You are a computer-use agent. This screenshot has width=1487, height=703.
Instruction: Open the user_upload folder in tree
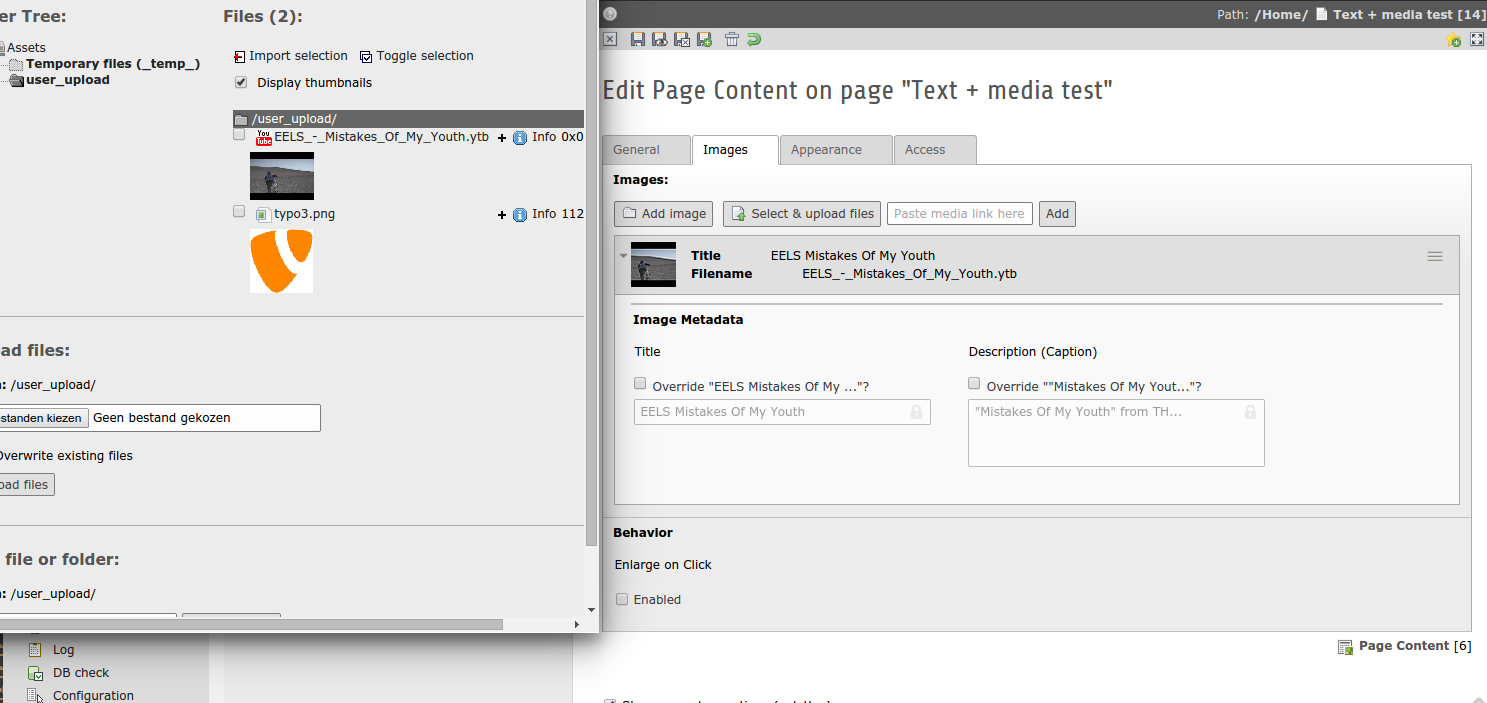click(68, 80)
